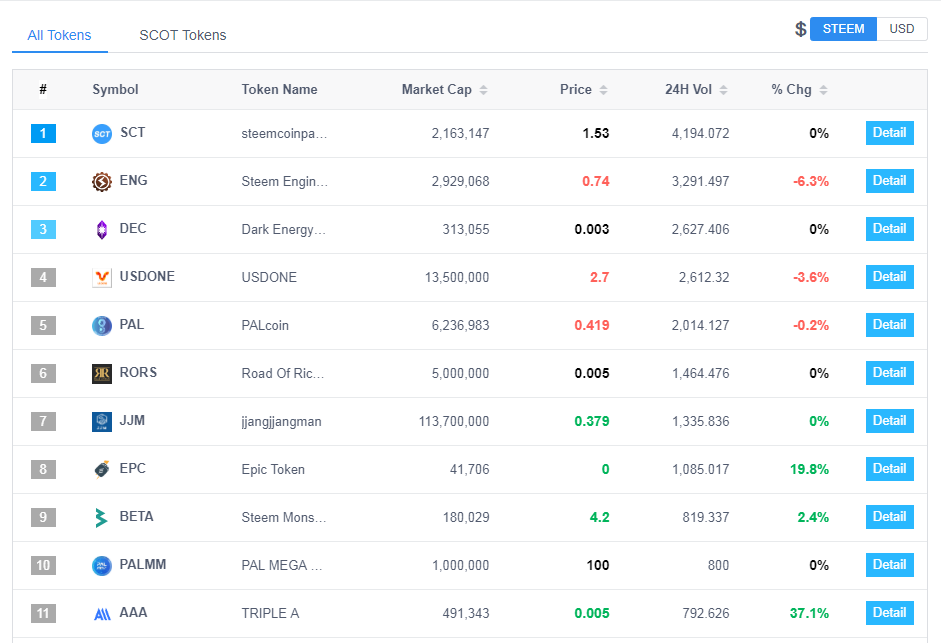Show Detail for the RORS token
The height and width of the screenshot is (643, 941).
point(889,373)
